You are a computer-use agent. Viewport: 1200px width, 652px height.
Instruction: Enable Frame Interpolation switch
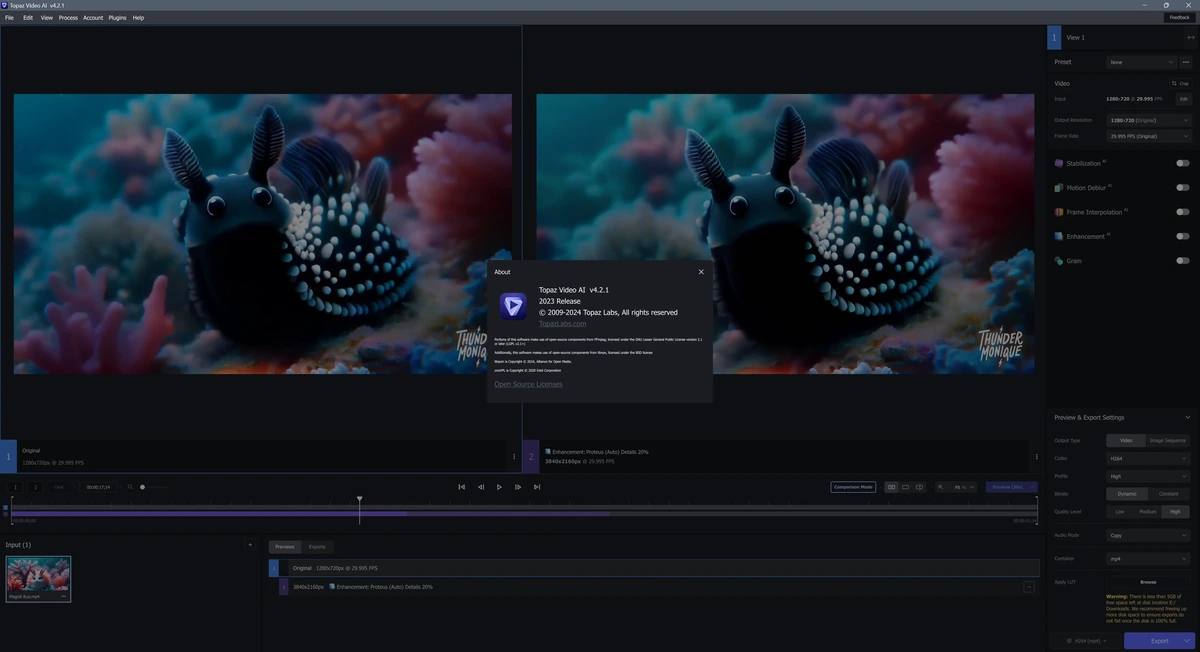pyautogui.click(x=1183, y=212)
